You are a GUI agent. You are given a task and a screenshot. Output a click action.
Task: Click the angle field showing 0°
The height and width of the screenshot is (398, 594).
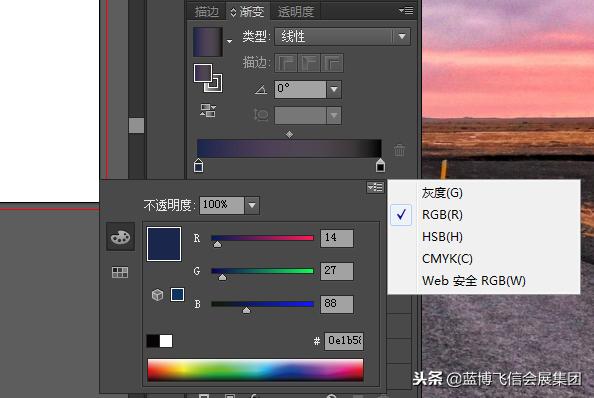pyautogui.click(x=300, y=90)
